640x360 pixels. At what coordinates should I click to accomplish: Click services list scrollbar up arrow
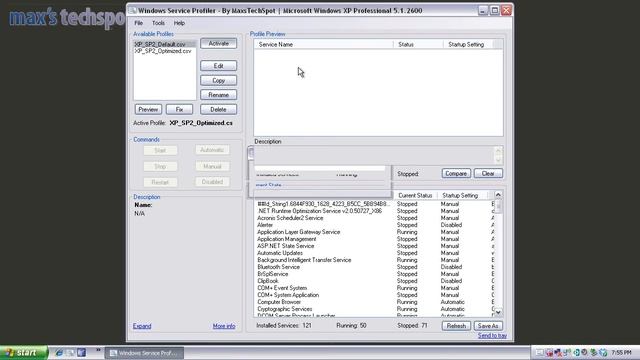pos(498,195)
